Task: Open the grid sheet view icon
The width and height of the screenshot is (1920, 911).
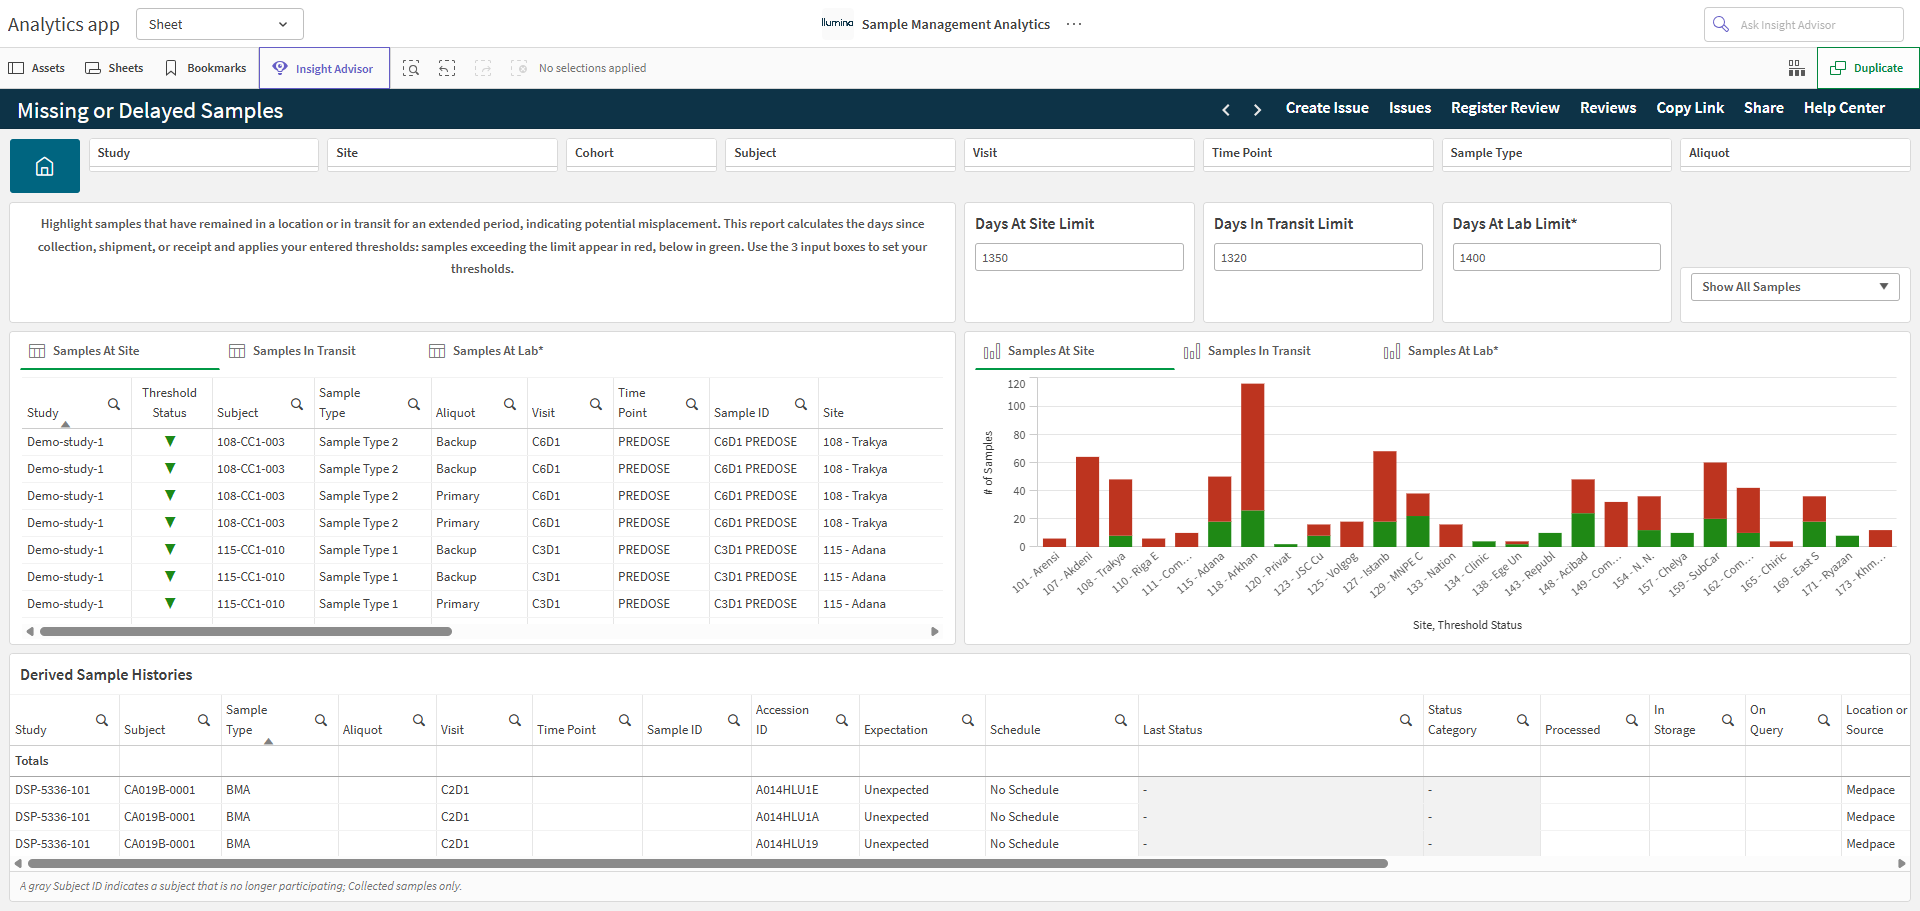Action: [1797, 68]
